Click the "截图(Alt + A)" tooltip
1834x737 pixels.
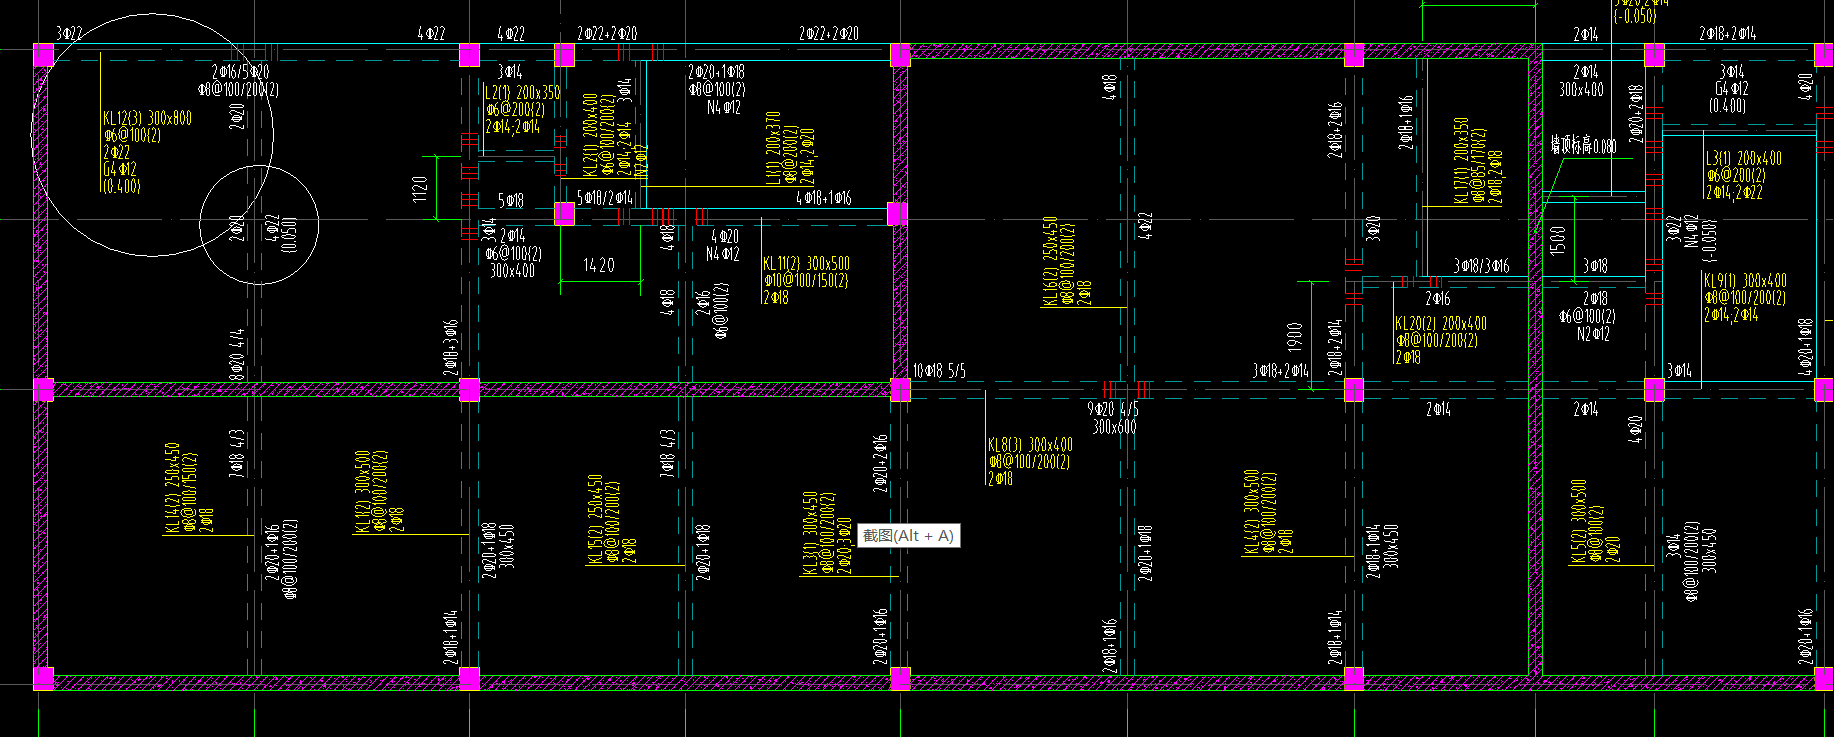click(x=909, y=536)
